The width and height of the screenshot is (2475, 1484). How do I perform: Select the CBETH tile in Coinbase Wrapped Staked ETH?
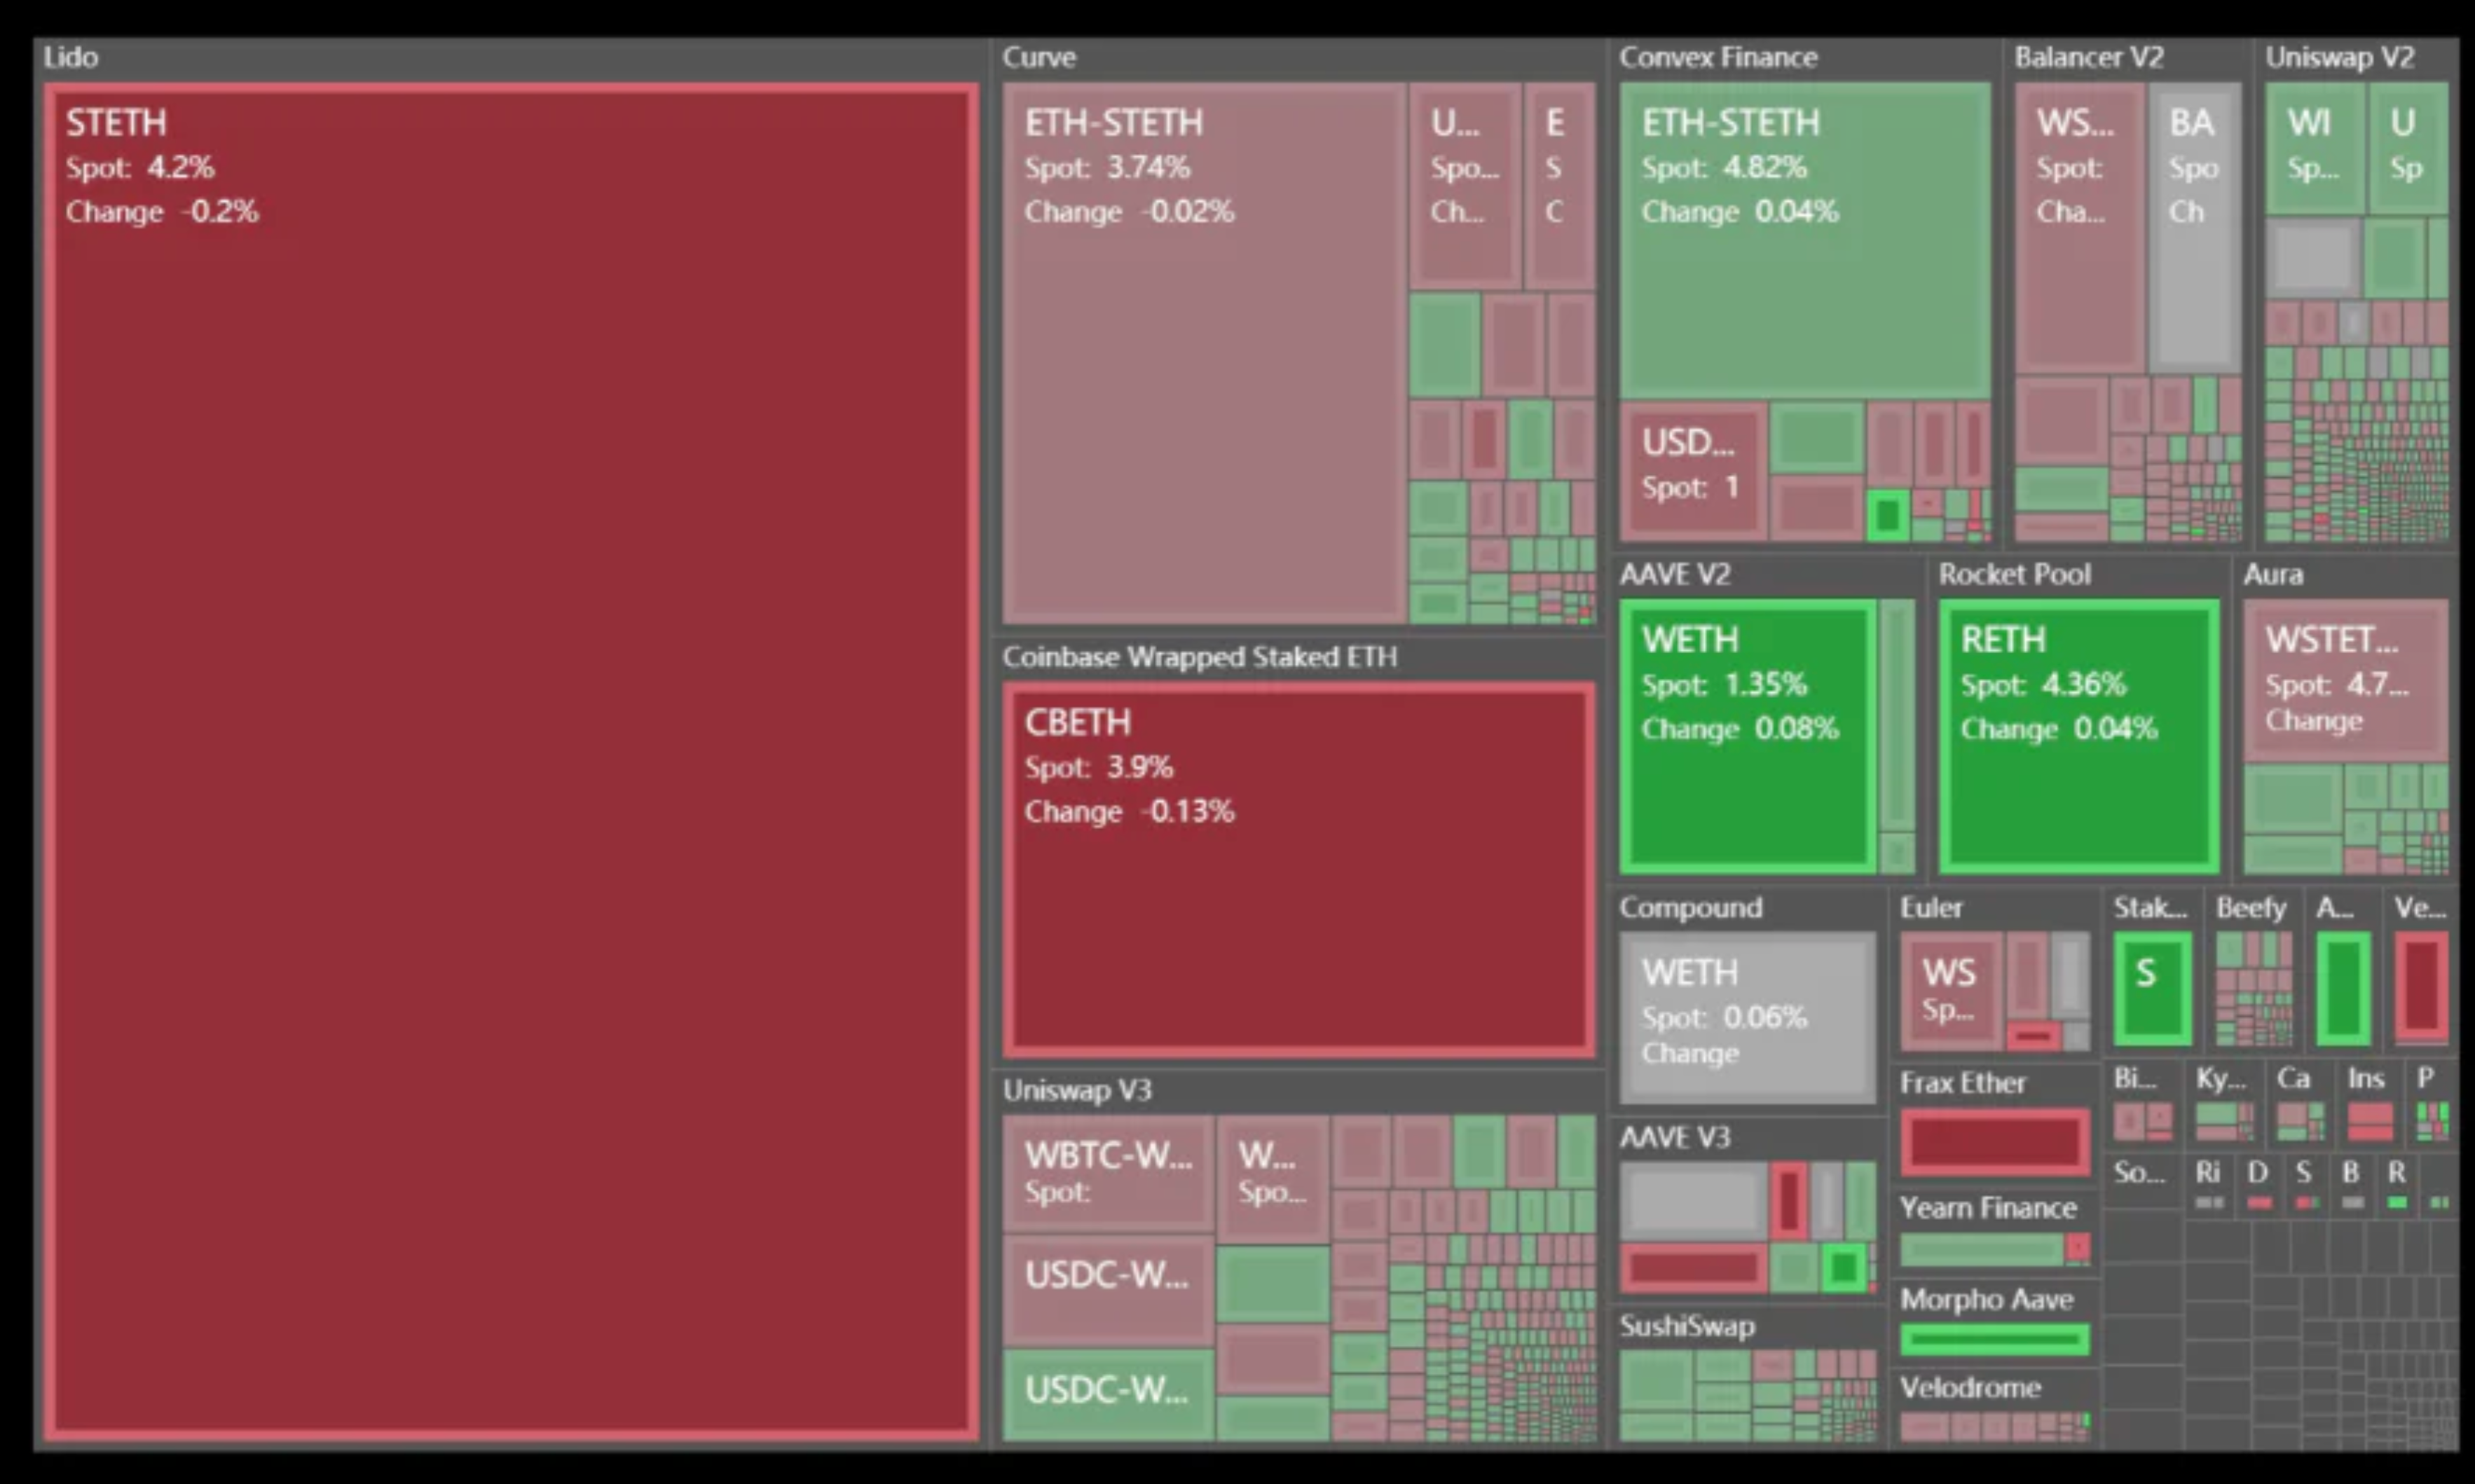pos(1298,870)
